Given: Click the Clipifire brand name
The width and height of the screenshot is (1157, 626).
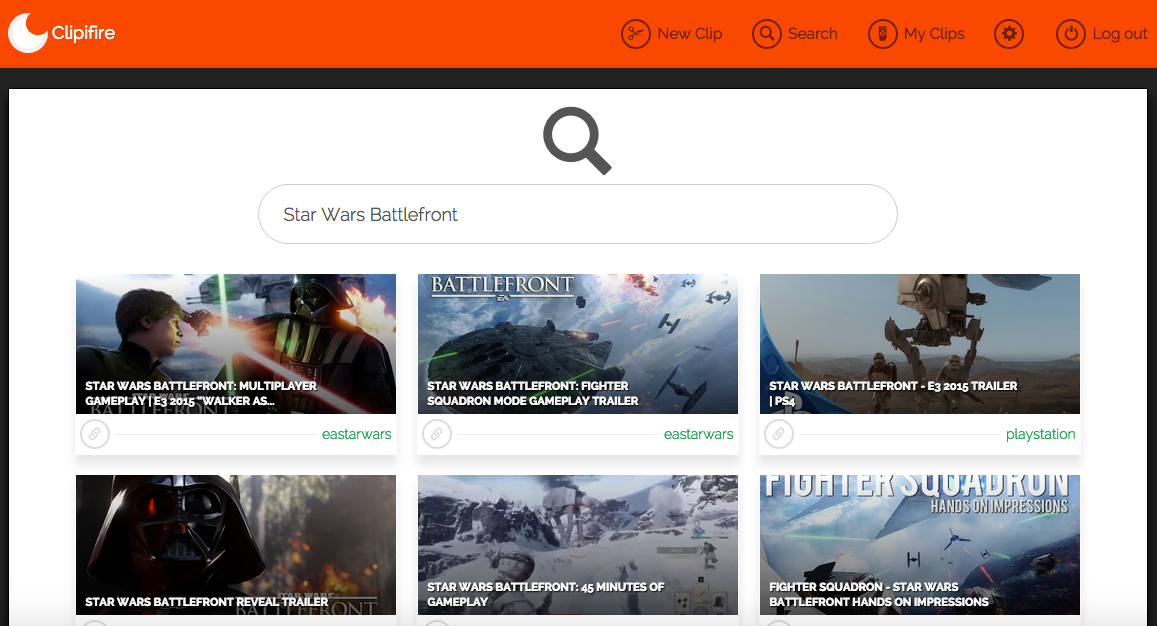Looking at the screenshot, I should pyautogui.click(x=83, y=33).
